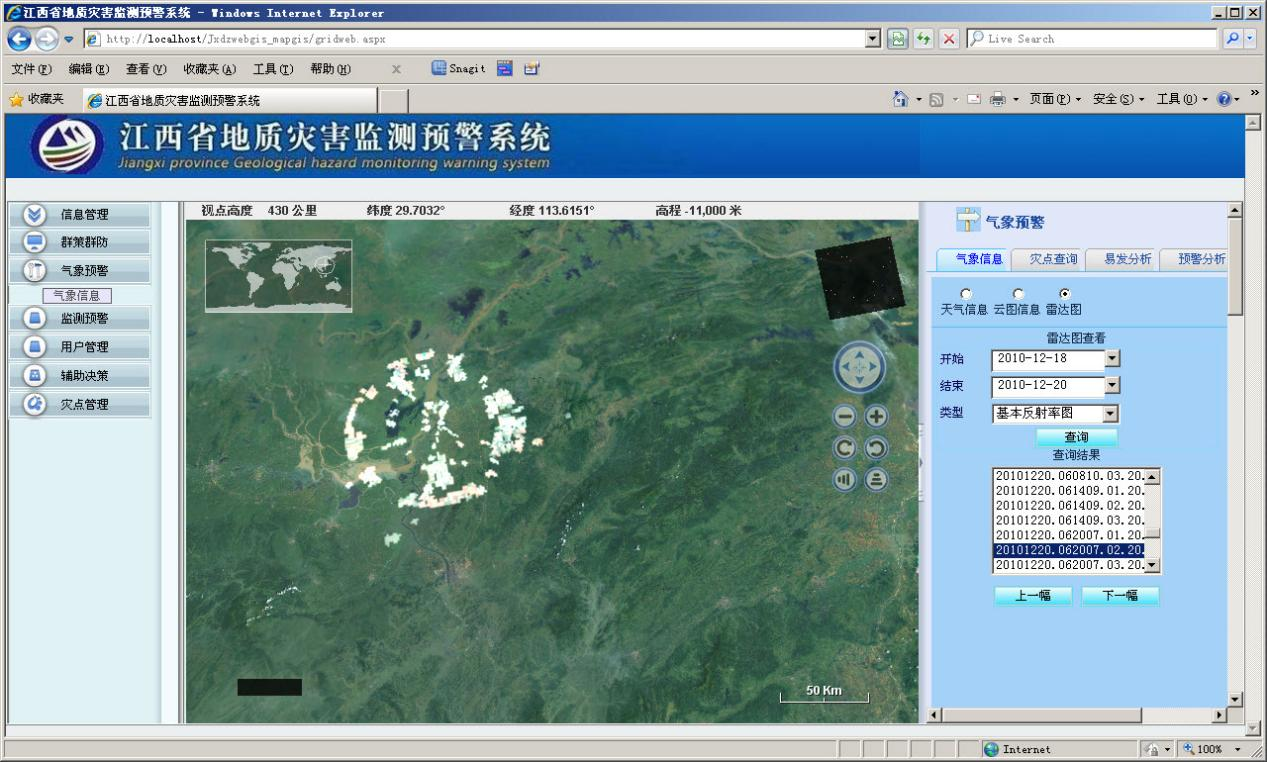Open the 结束 end date dropdown
Screen dimensions: 1267x762
point(1112,385)
